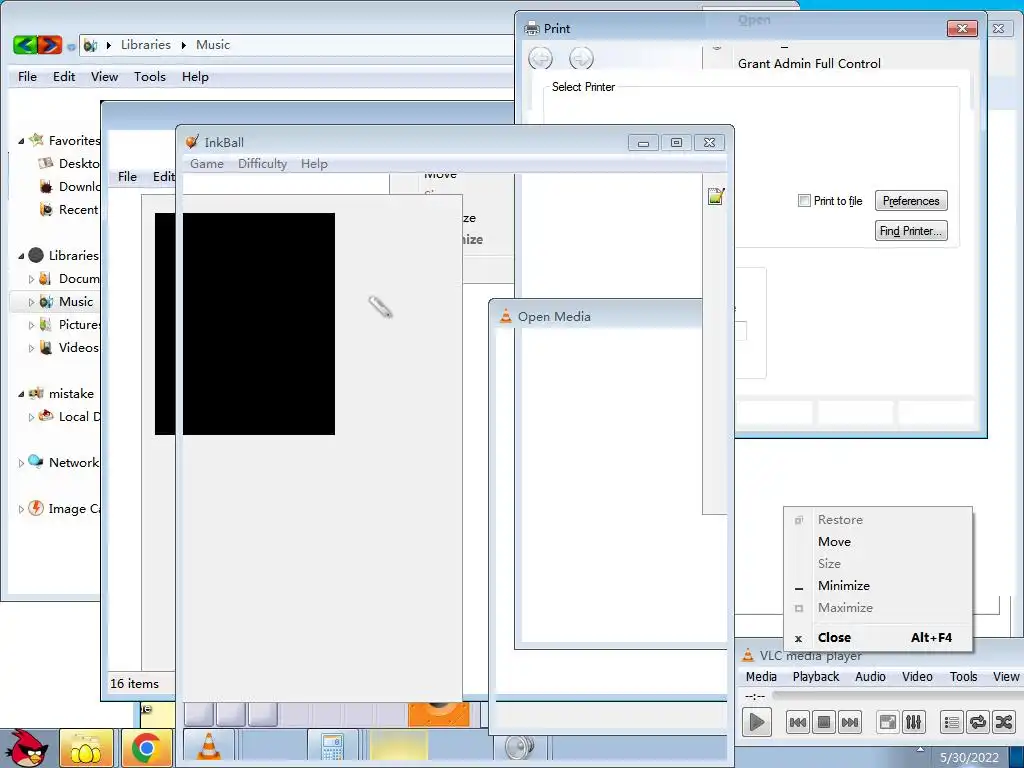Click the Print dialog printer icon
The width and height of the screenshot is (1024, 768).
pos(532,28)
